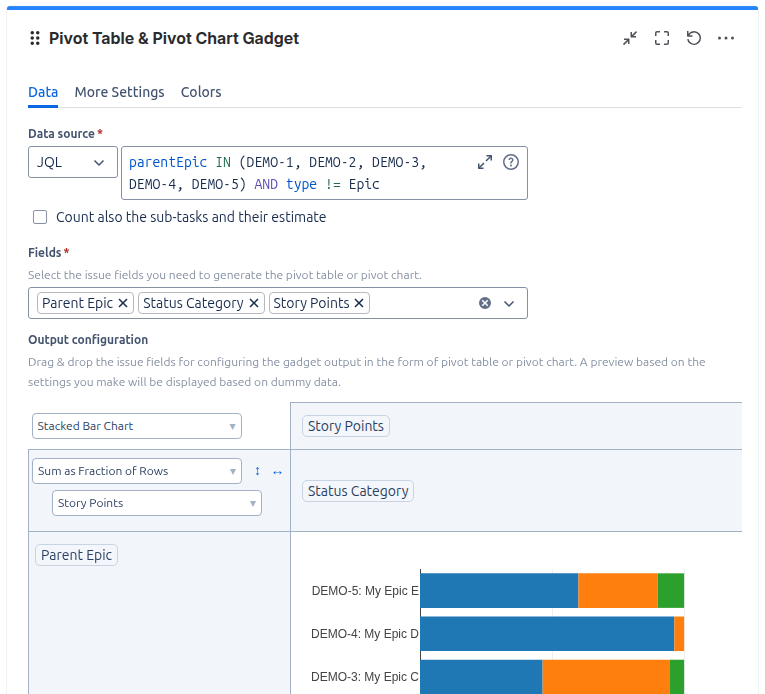
Task: Remove the Story Points field tag
Action: 360,303
